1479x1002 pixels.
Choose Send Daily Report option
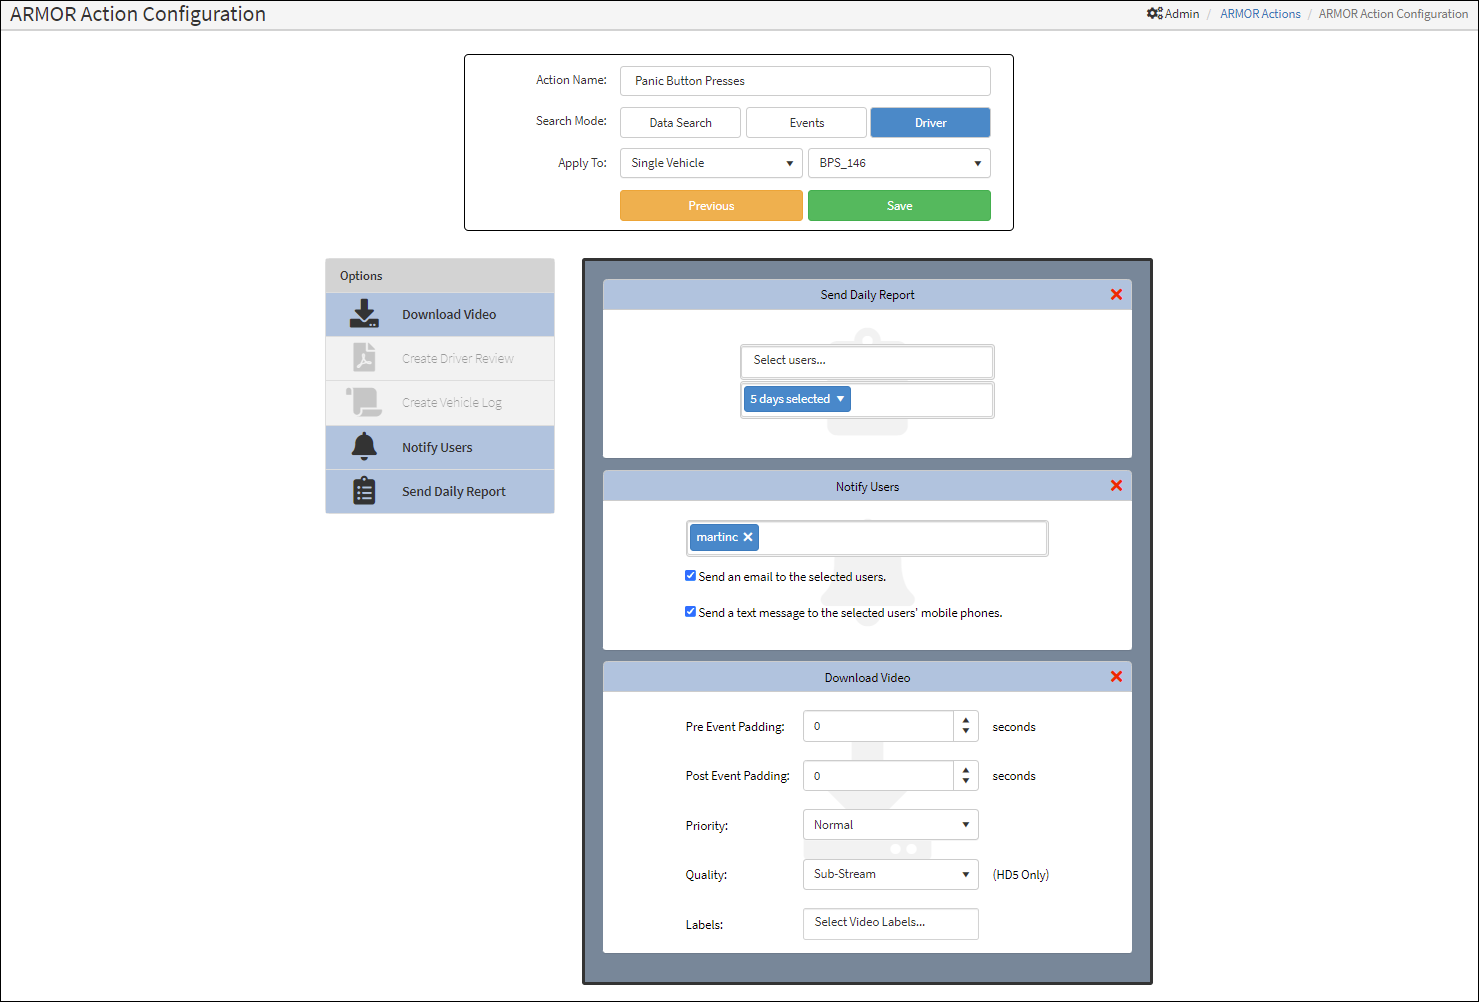(440, 491)
